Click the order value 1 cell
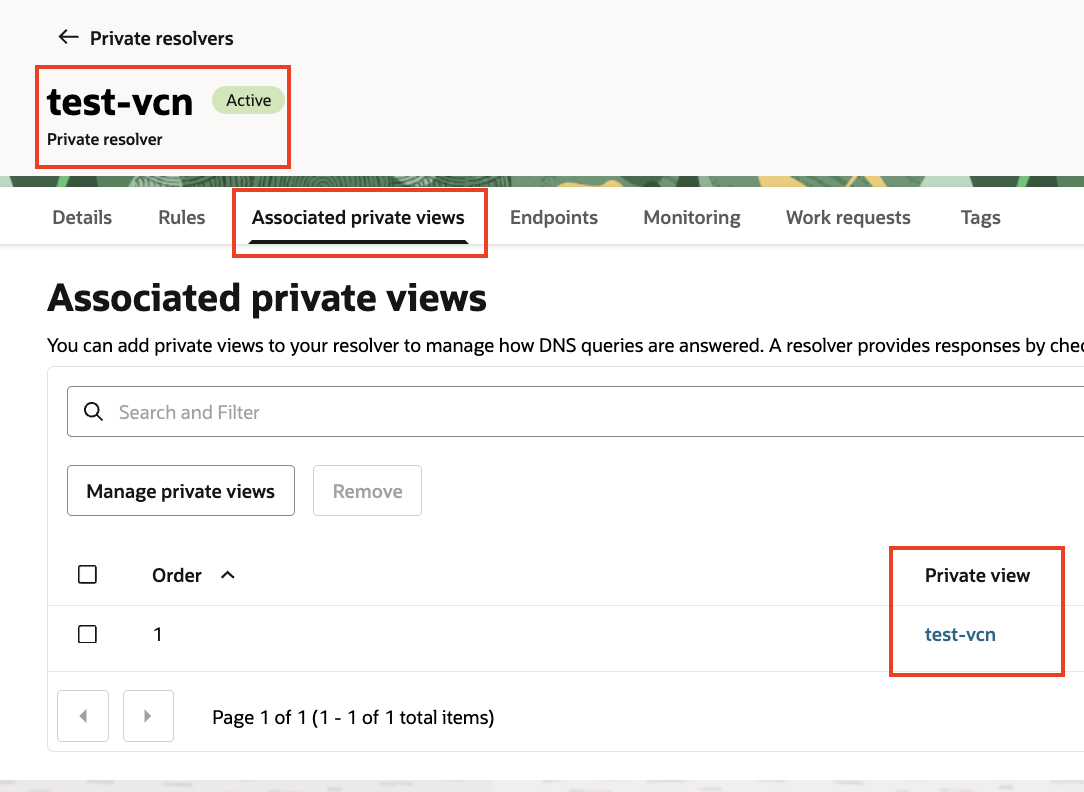Screen dimensions: 1084x792 pyautogui.click(x=158, y=634)
